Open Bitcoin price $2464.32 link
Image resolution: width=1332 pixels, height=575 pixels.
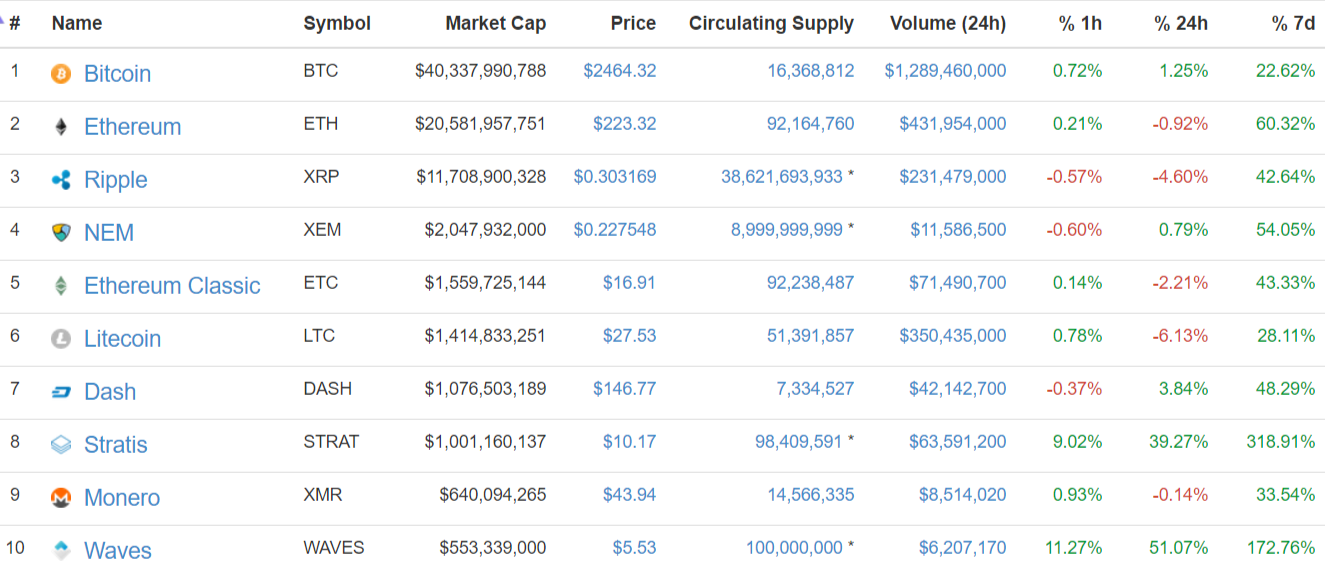(619, 71)
